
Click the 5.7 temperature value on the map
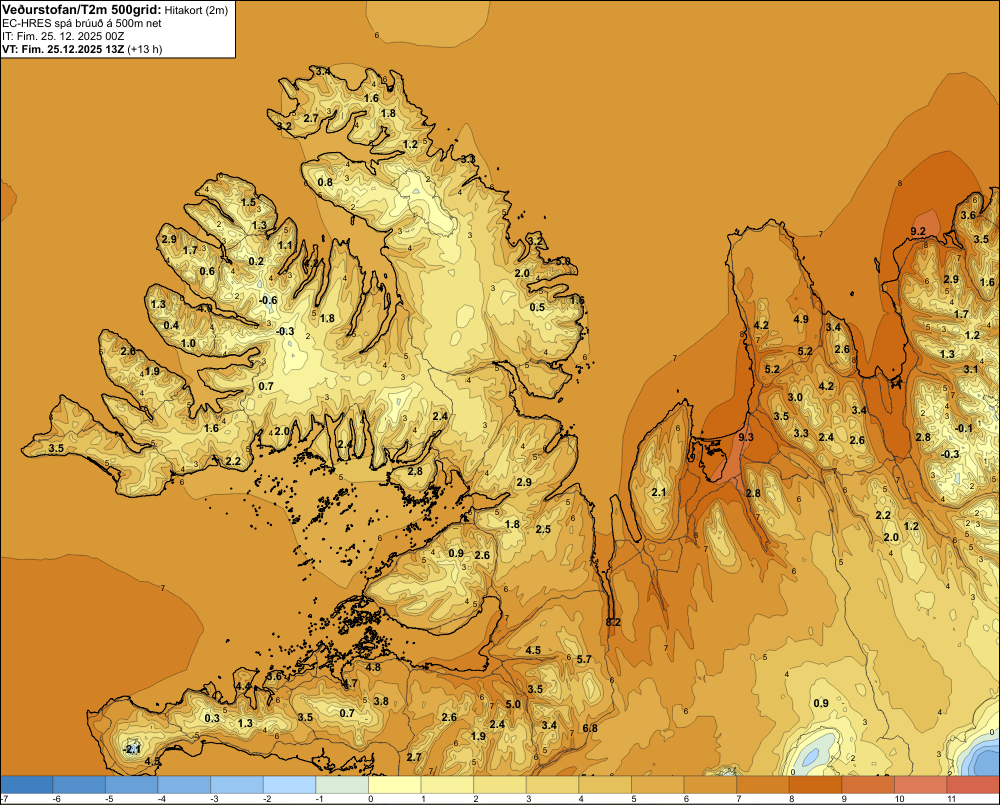(584, 659)
